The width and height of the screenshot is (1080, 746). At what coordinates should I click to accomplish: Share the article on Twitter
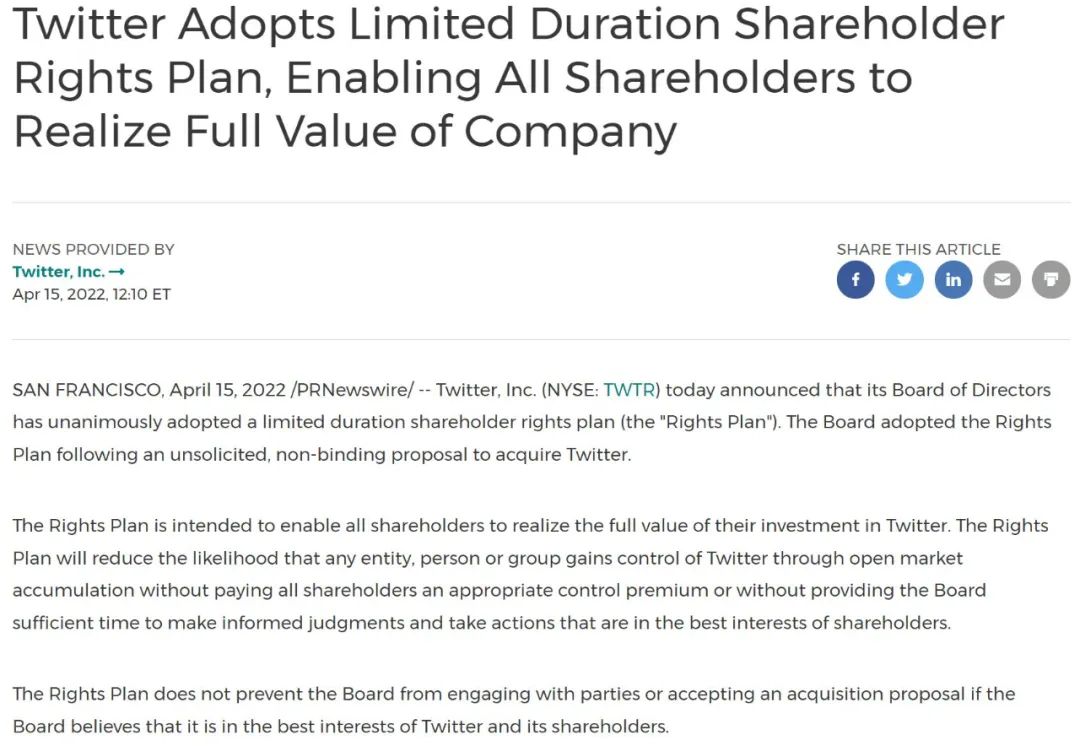coord(904,280)
